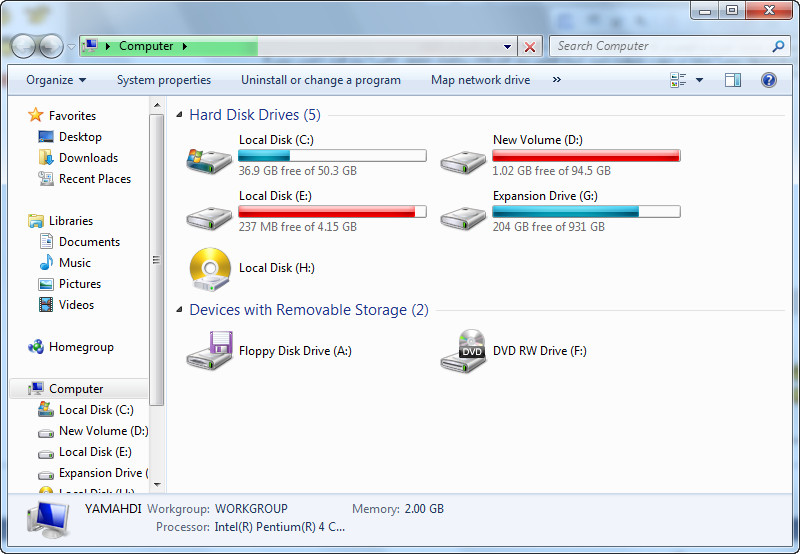Show more toolbar commands chevron
The width and height of the screenshot is (800, 554).
click(x=557, y=80)
